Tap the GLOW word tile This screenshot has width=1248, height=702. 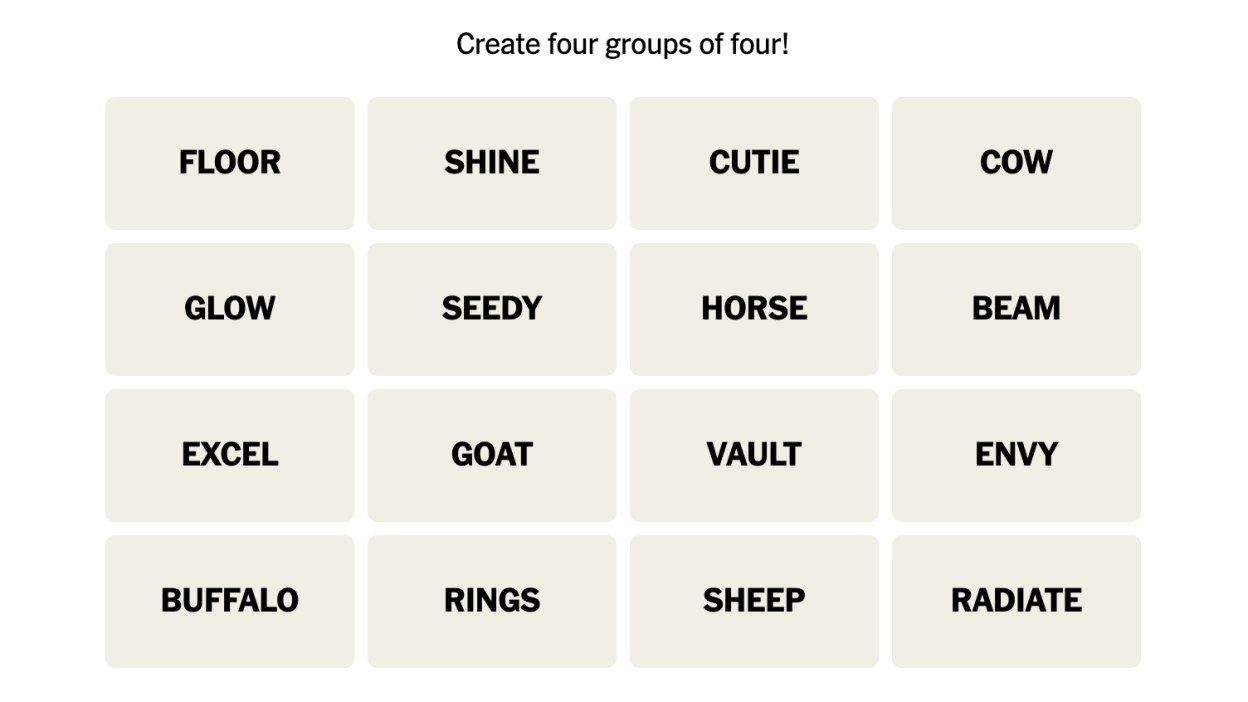[x=229, y=309]
